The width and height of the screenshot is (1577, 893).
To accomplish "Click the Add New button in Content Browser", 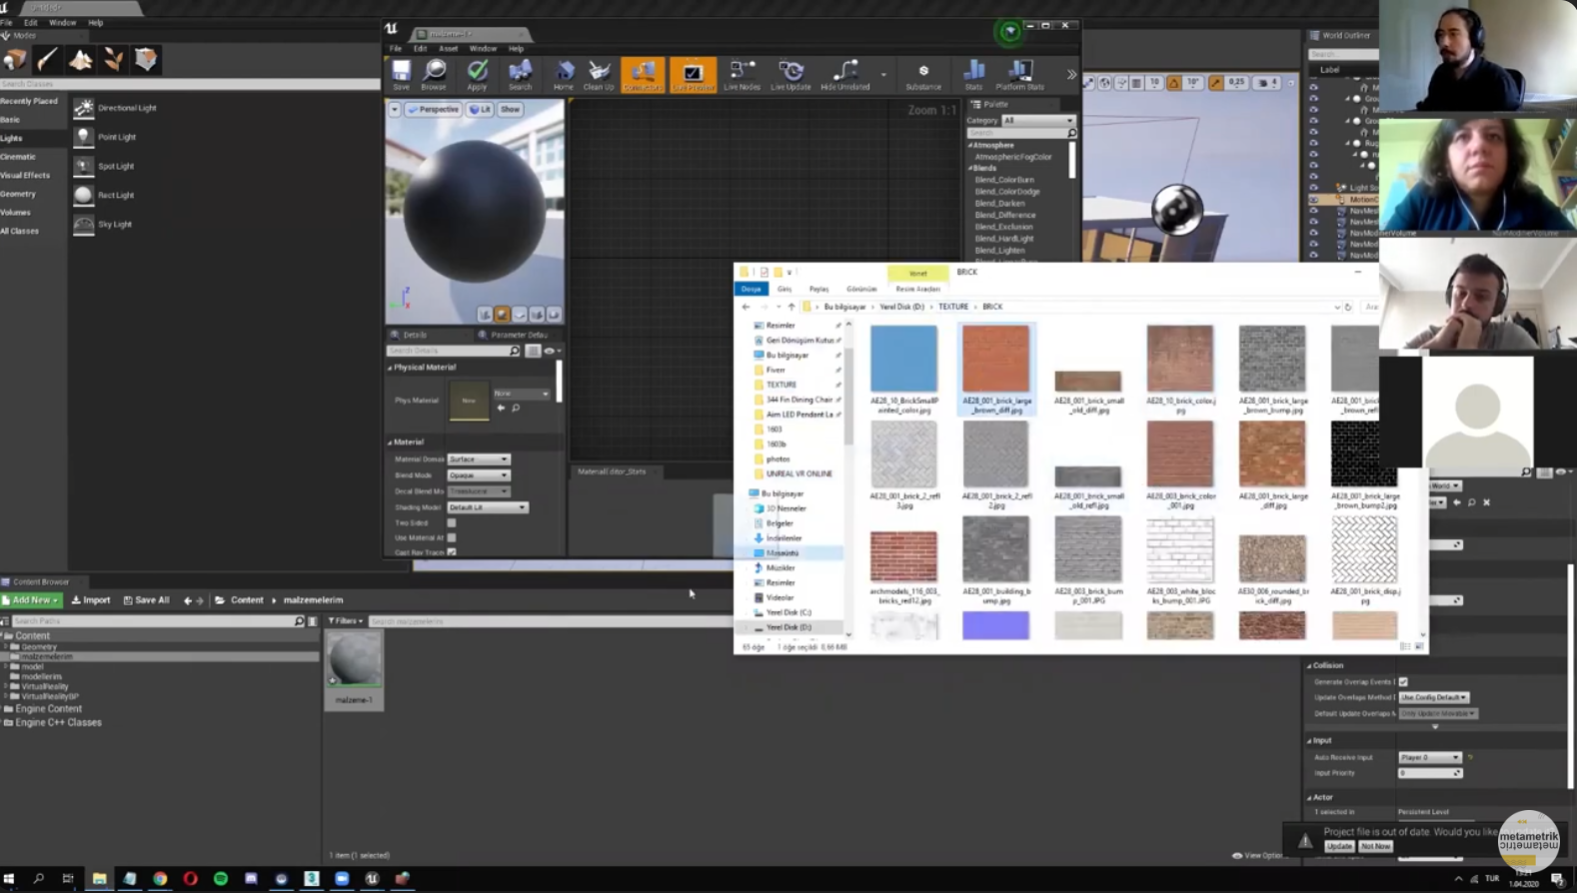I will point(31,600).
